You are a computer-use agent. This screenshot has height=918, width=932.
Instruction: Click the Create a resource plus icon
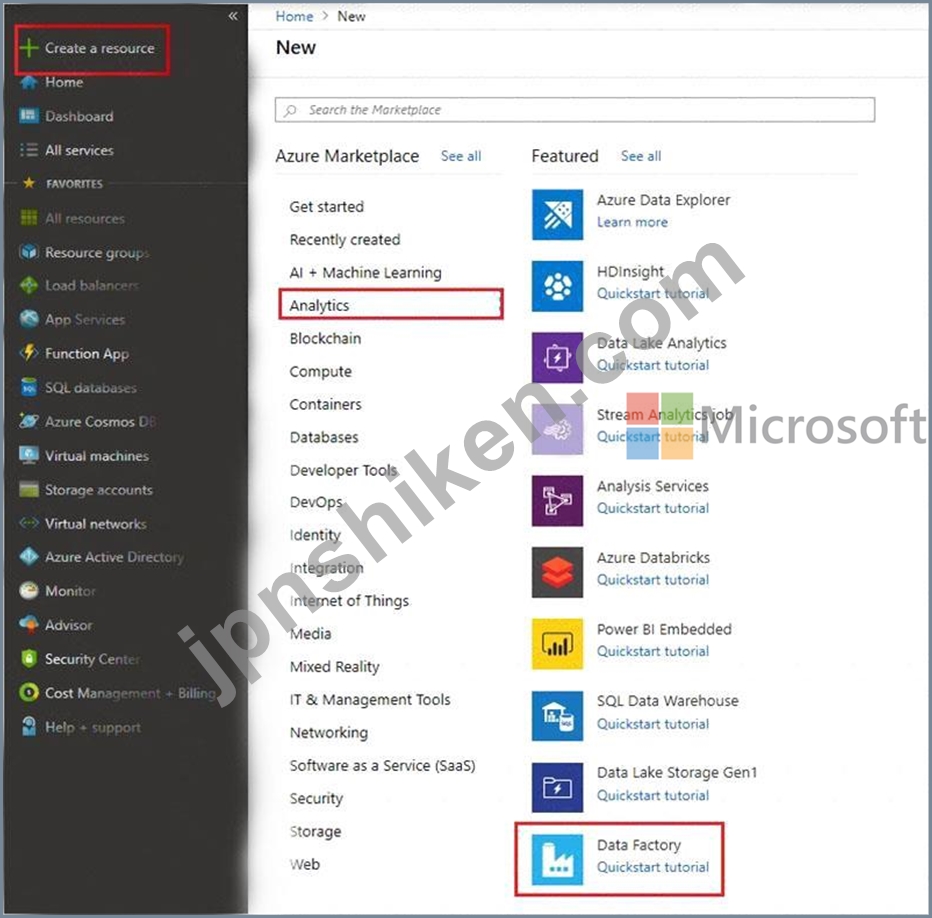[x=29, y=48]
